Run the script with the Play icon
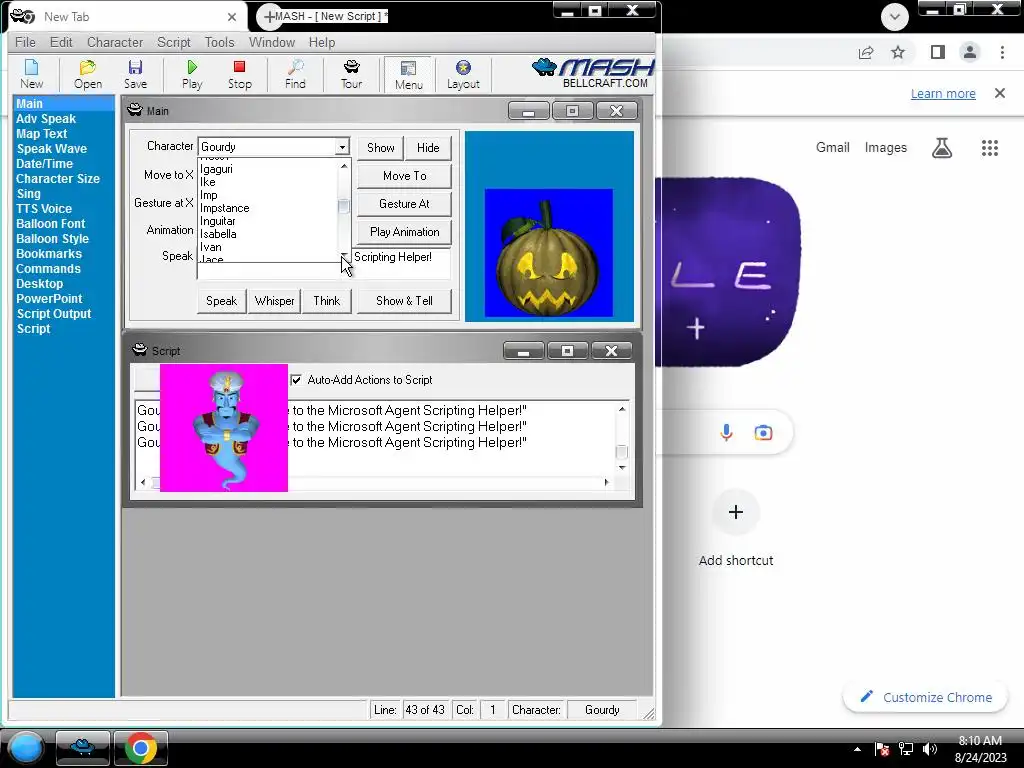 [x=192, y=74]
